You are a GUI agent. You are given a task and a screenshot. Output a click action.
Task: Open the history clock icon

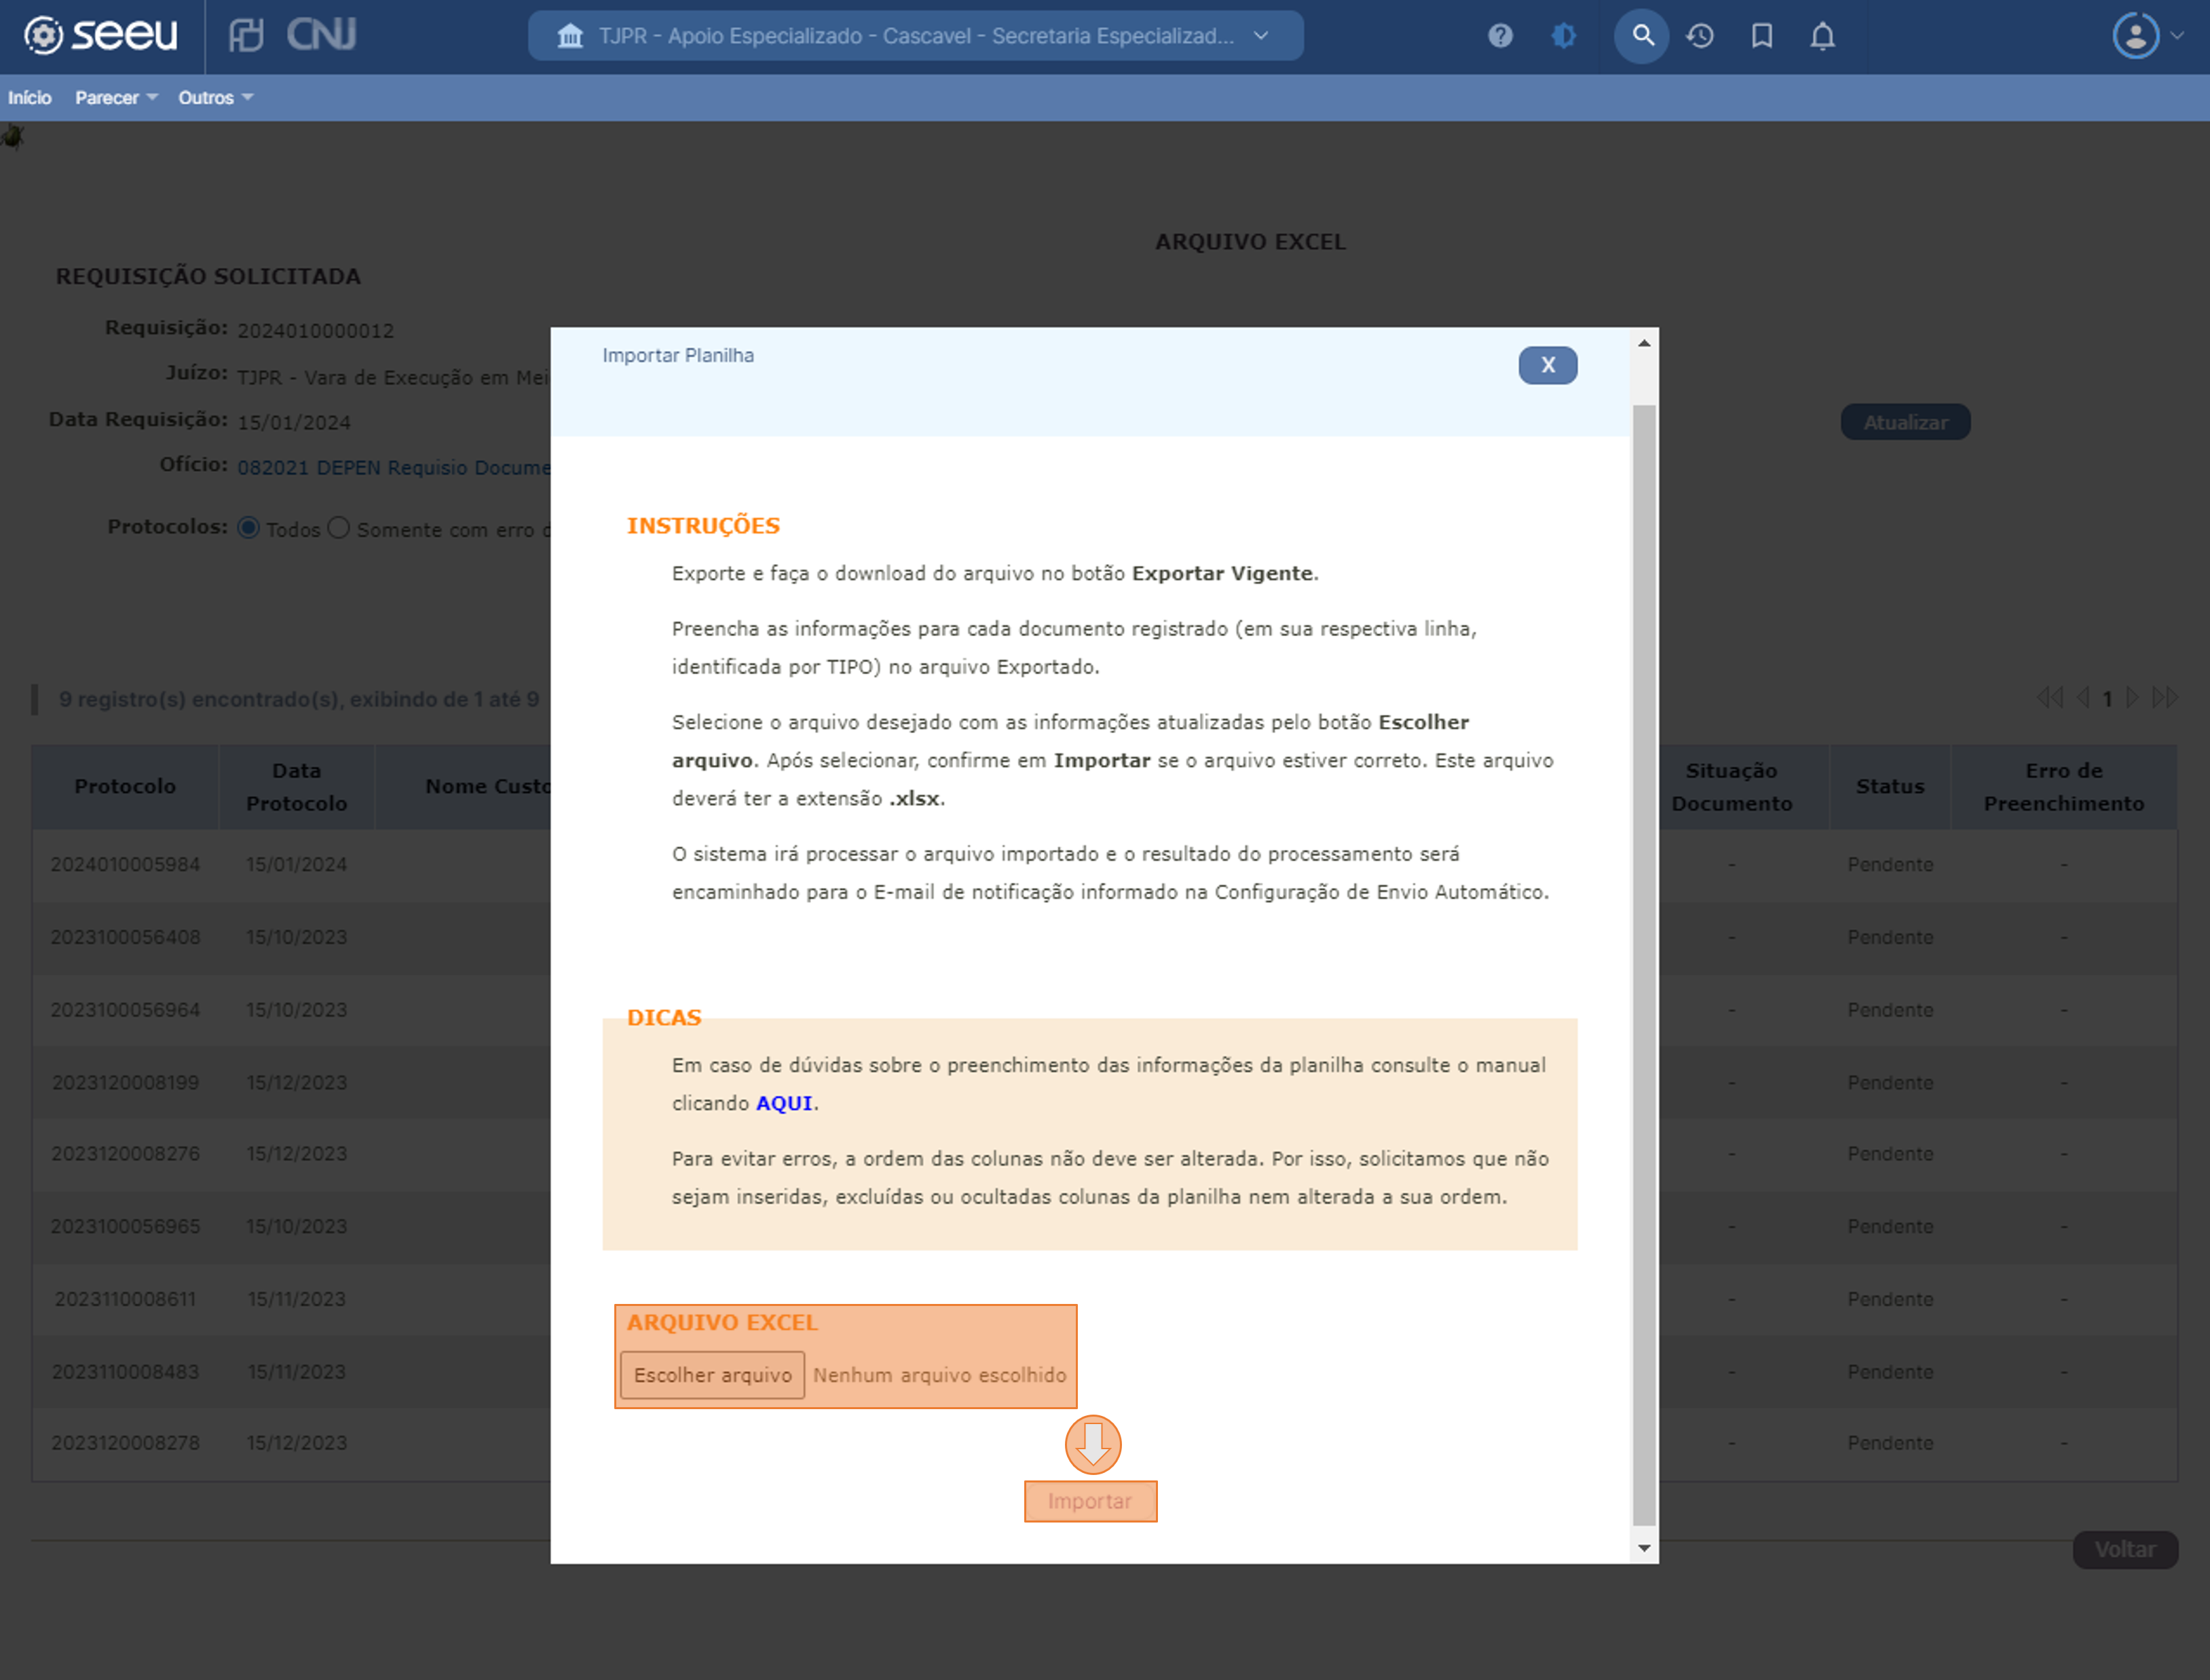pos(1700,36)
